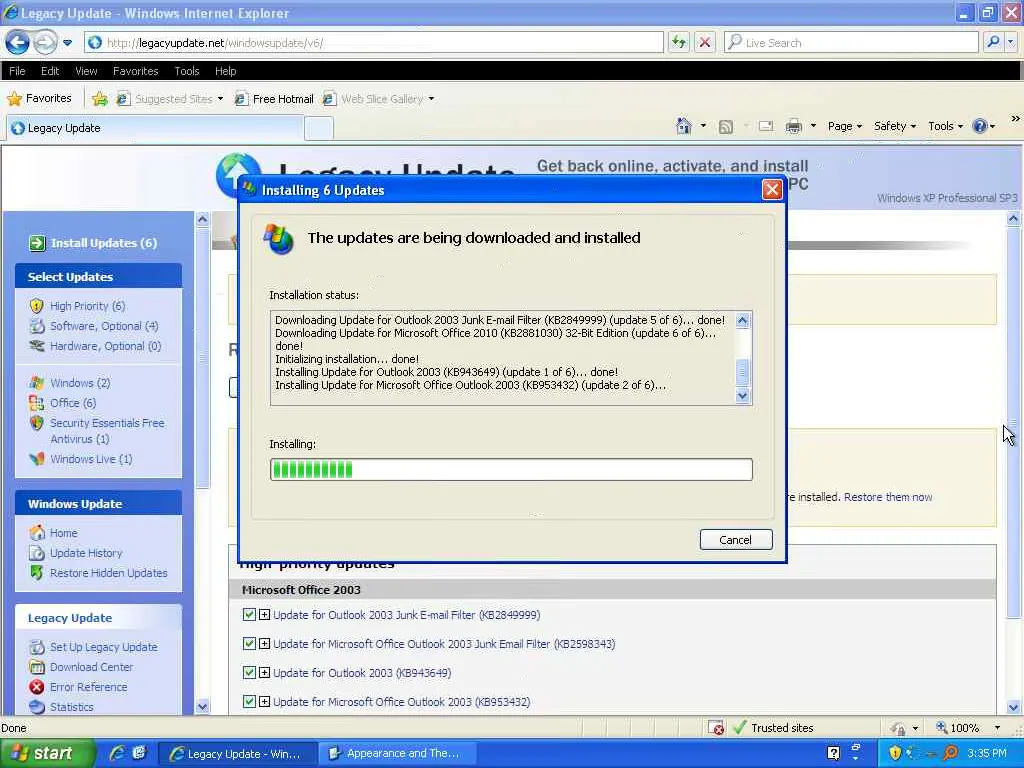Image resolution: width=1024 pixels, height=768 pixels.
Task: Click the green Installing progress bar
Action: click(511, 469)
